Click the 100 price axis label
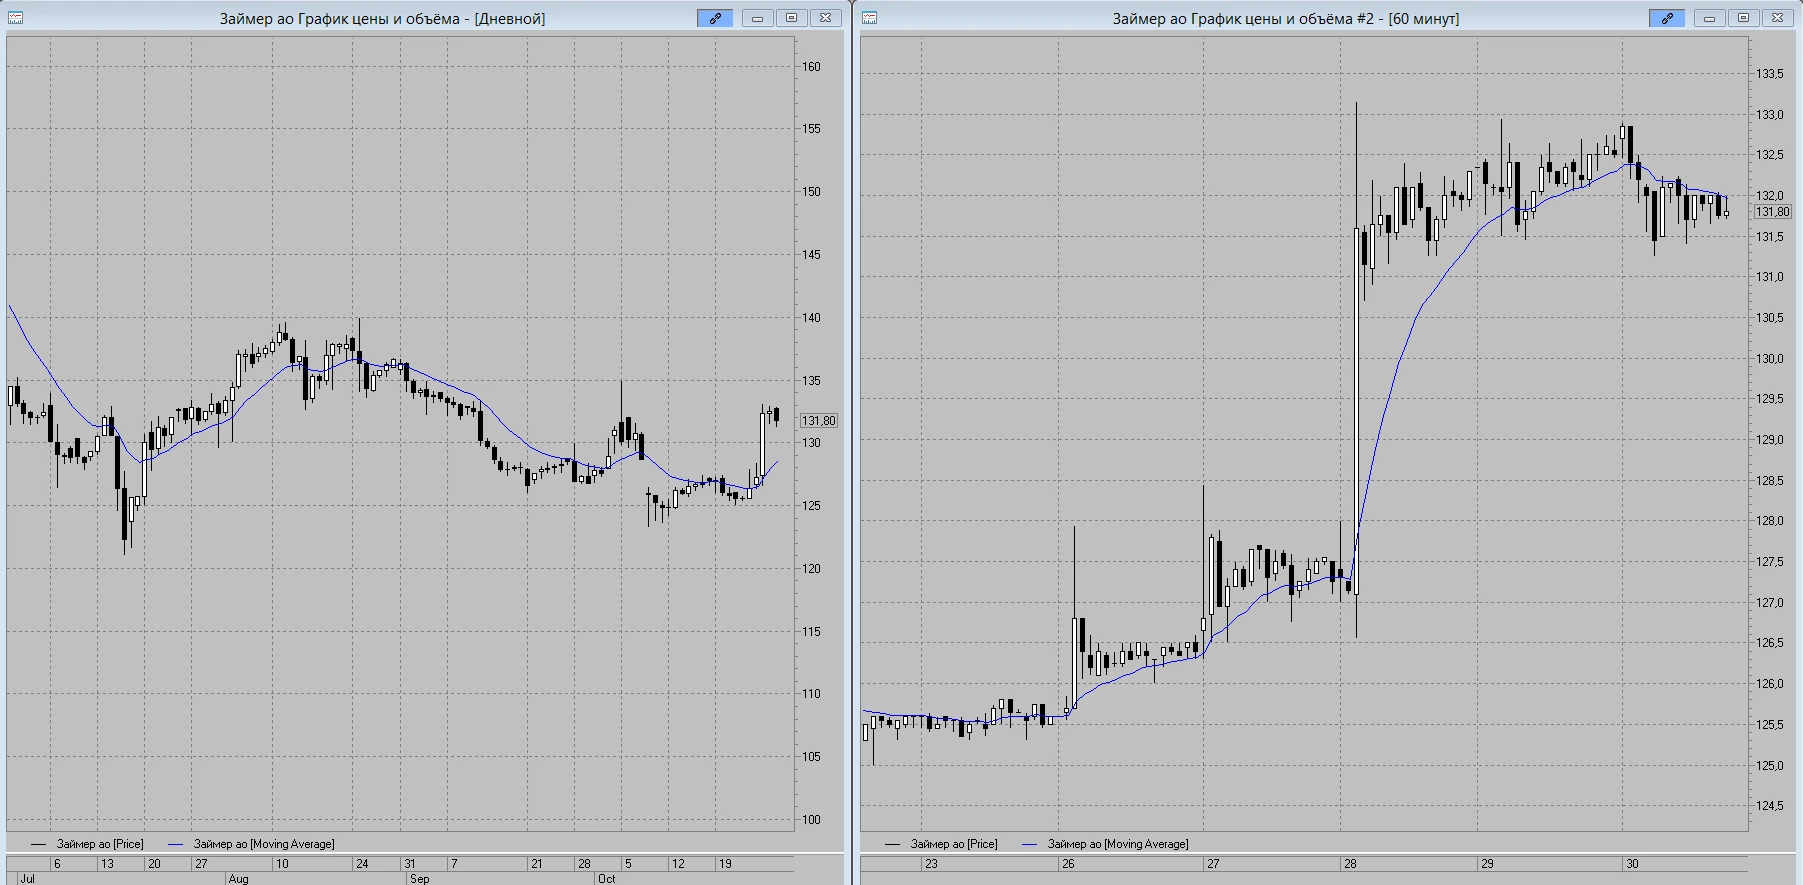 [811, 820]
